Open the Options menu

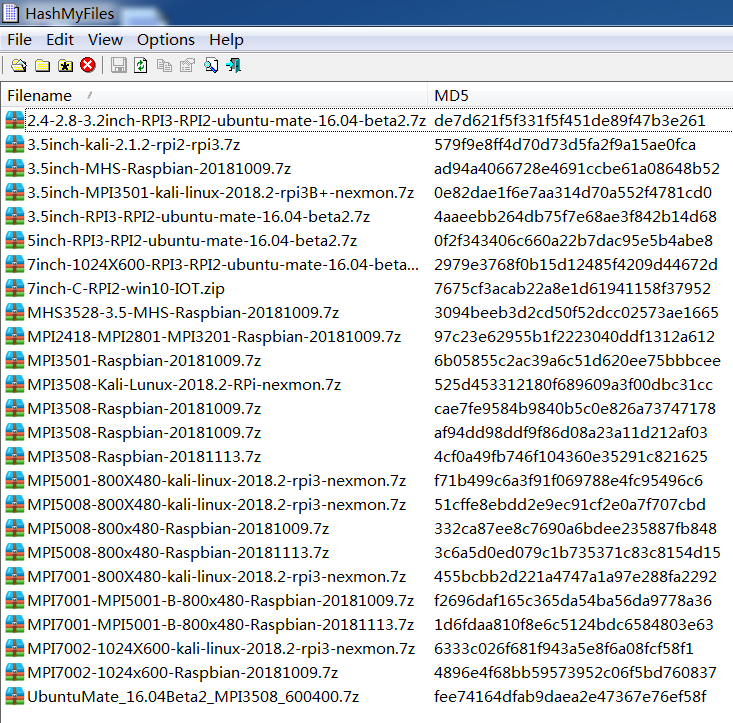(x=166, y=40)
